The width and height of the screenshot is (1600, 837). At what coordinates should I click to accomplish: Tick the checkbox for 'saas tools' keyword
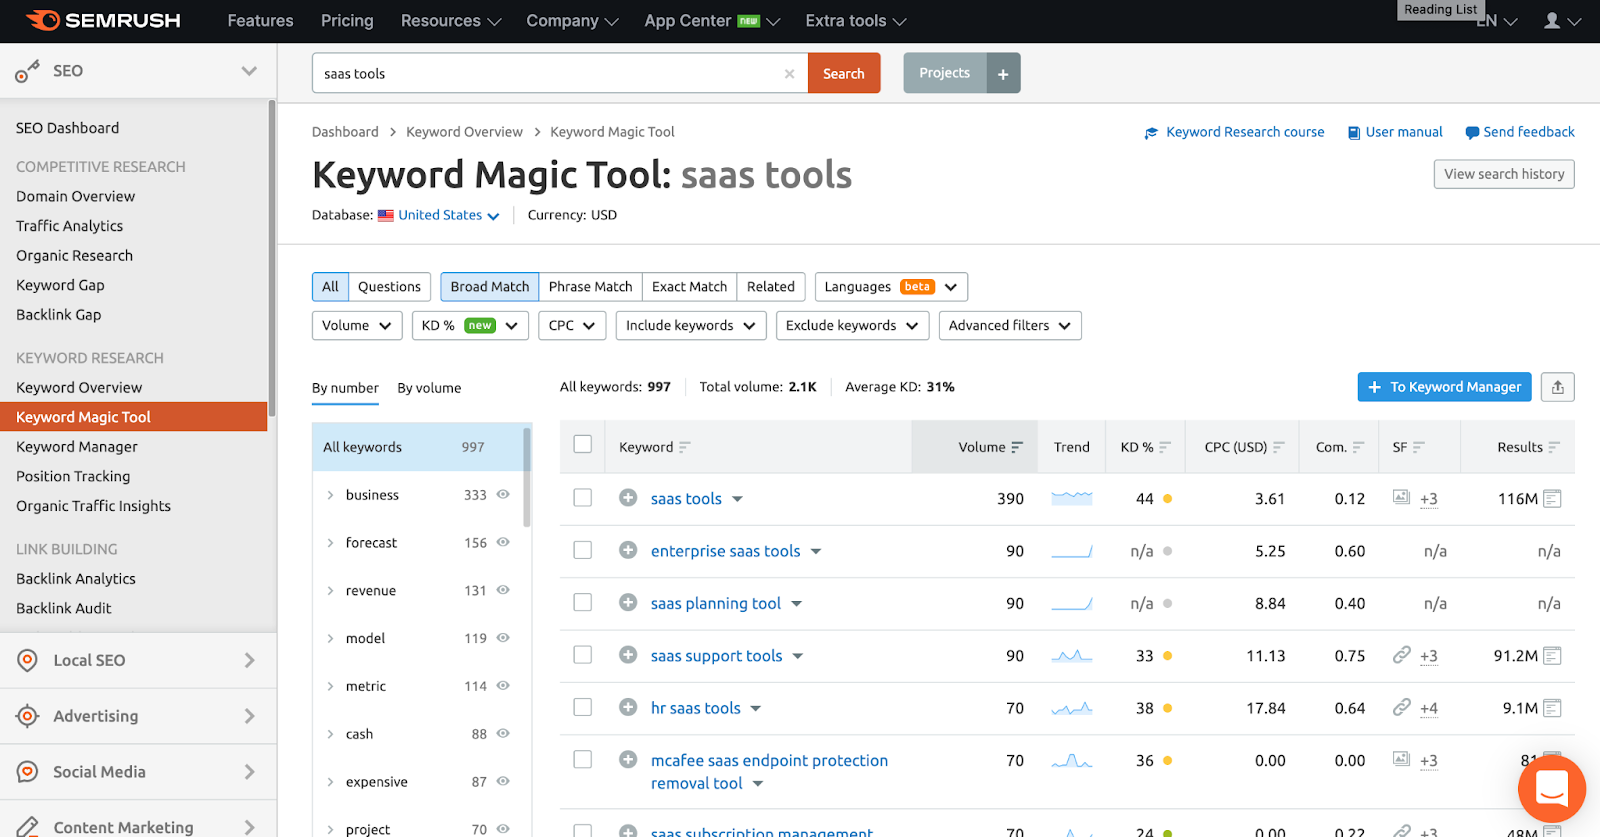(x=583, y=498)
